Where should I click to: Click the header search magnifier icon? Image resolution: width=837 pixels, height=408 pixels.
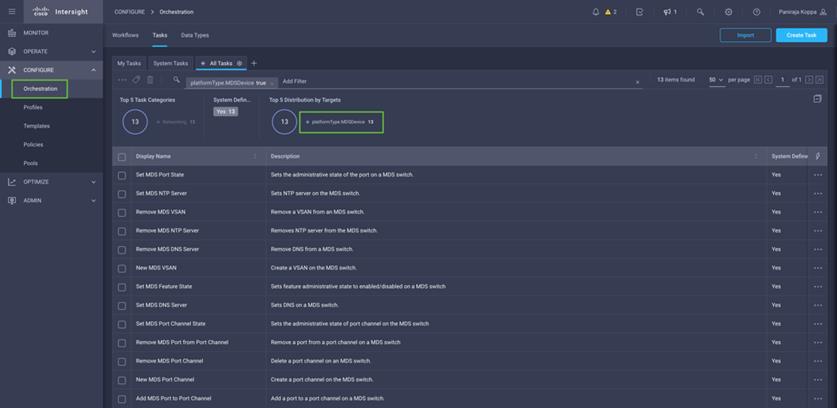pos(700,12)
